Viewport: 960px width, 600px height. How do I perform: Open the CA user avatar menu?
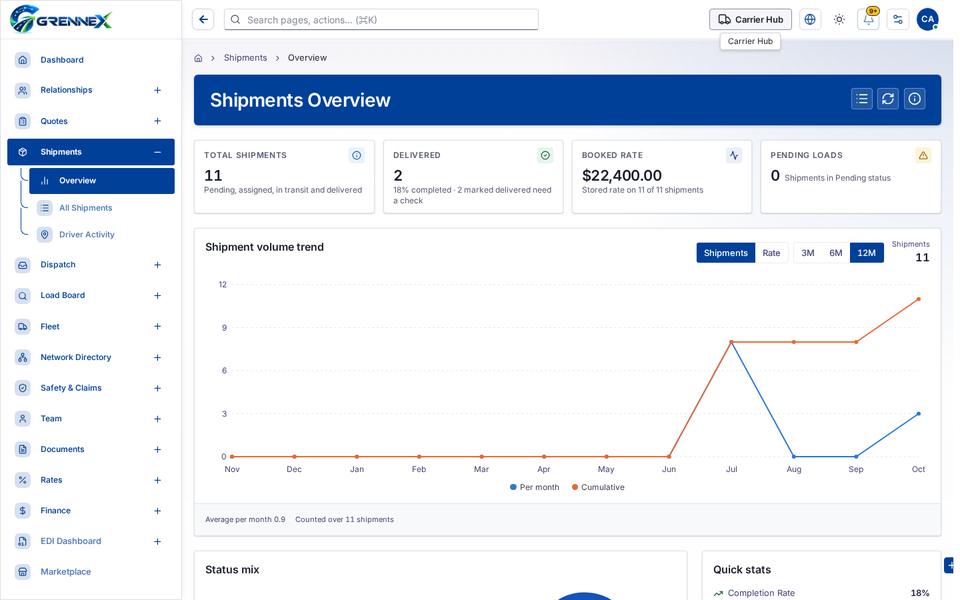[x=928, y=20]
